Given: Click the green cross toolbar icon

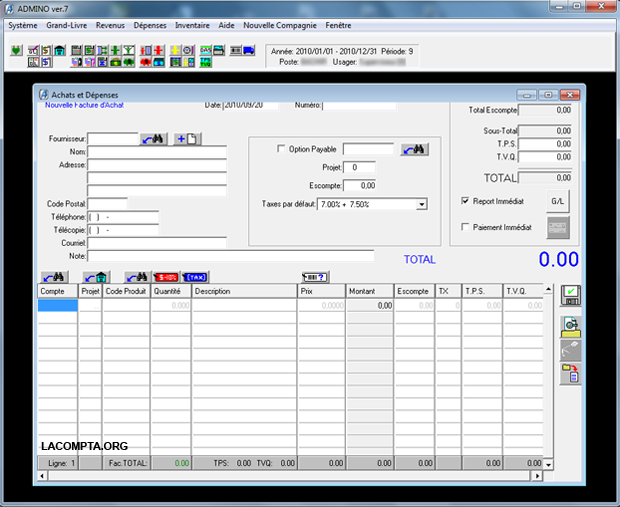Looking at the screenshot, I should coord(115,50).
